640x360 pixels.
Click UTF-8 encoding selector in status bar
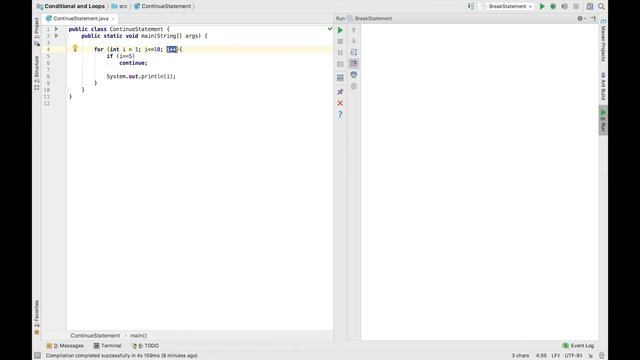tap(573, 356)
